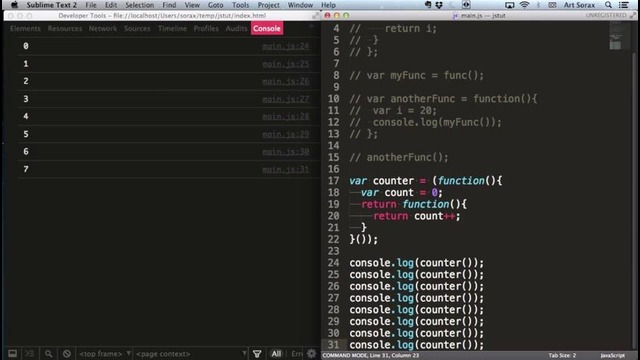Click console output value 0
This screenshot has width=640, height=360.
pos(26,46)
